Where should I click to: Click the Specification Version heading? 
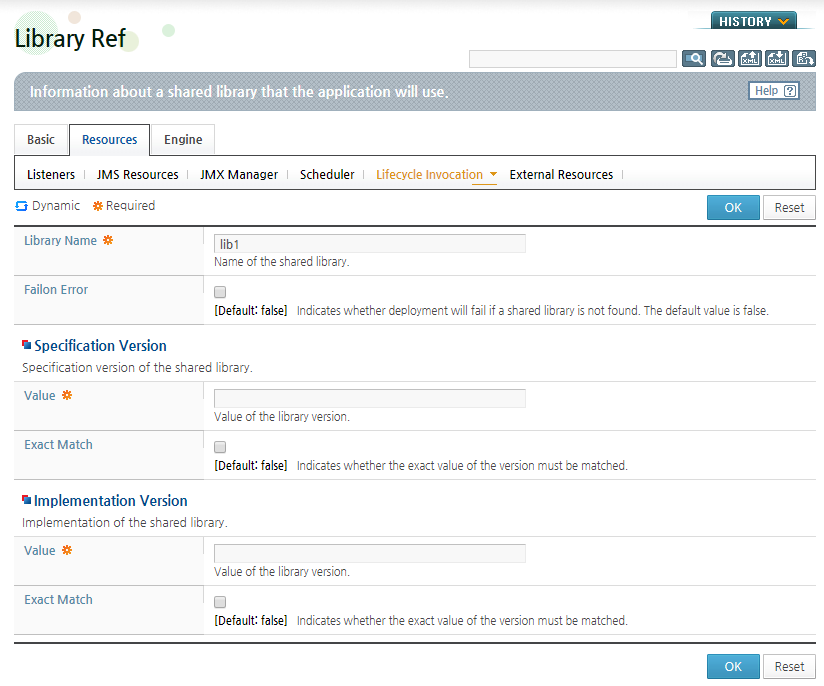click(x=100, y=346)
